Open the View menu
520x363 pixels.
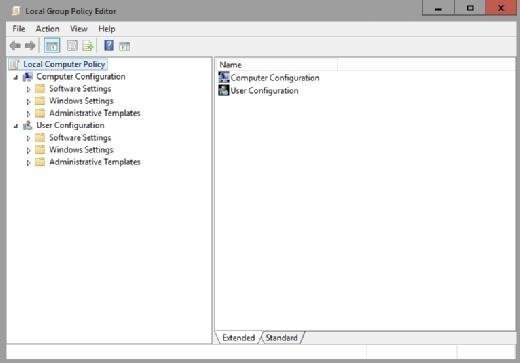pos(79,29)
